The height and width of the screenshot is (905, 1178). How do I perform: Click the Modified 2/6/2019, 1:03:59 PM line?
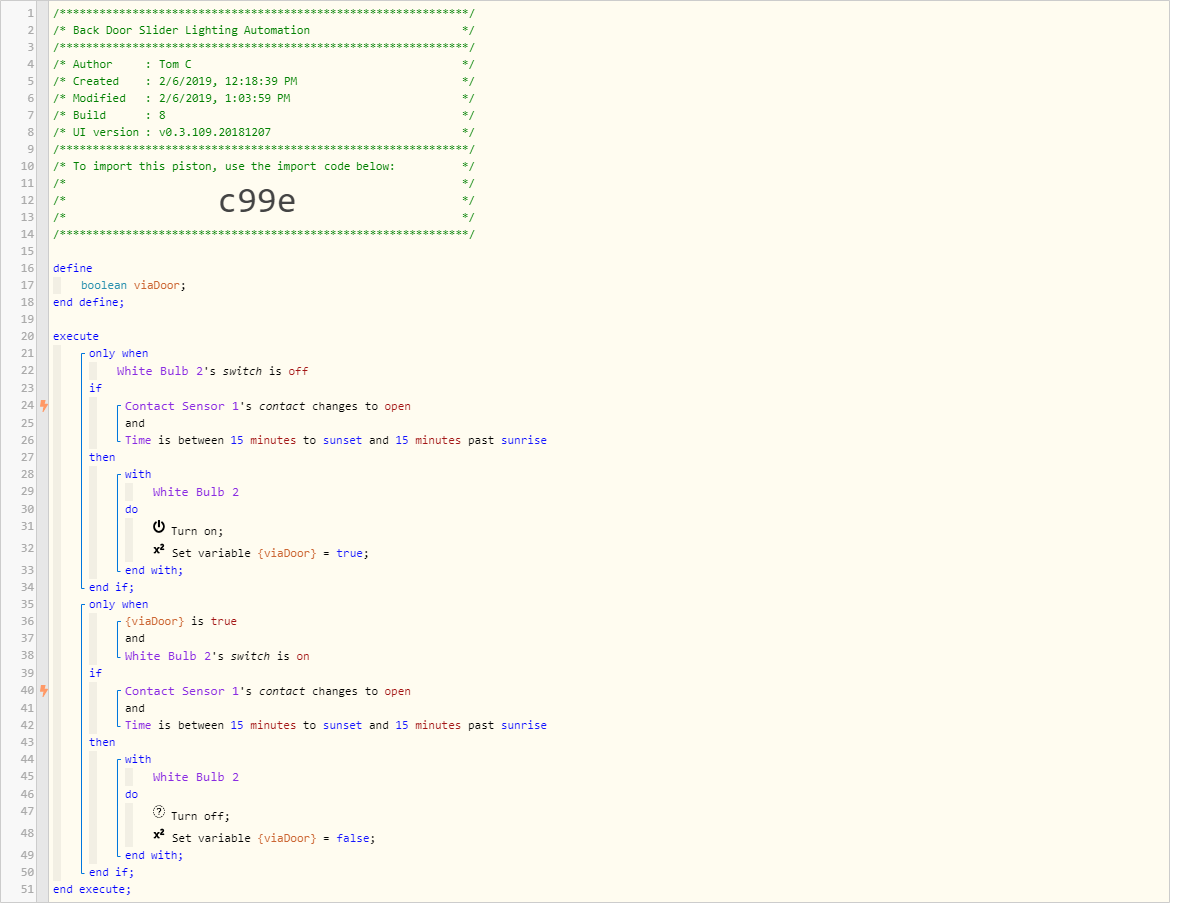(x=264, y=98)
